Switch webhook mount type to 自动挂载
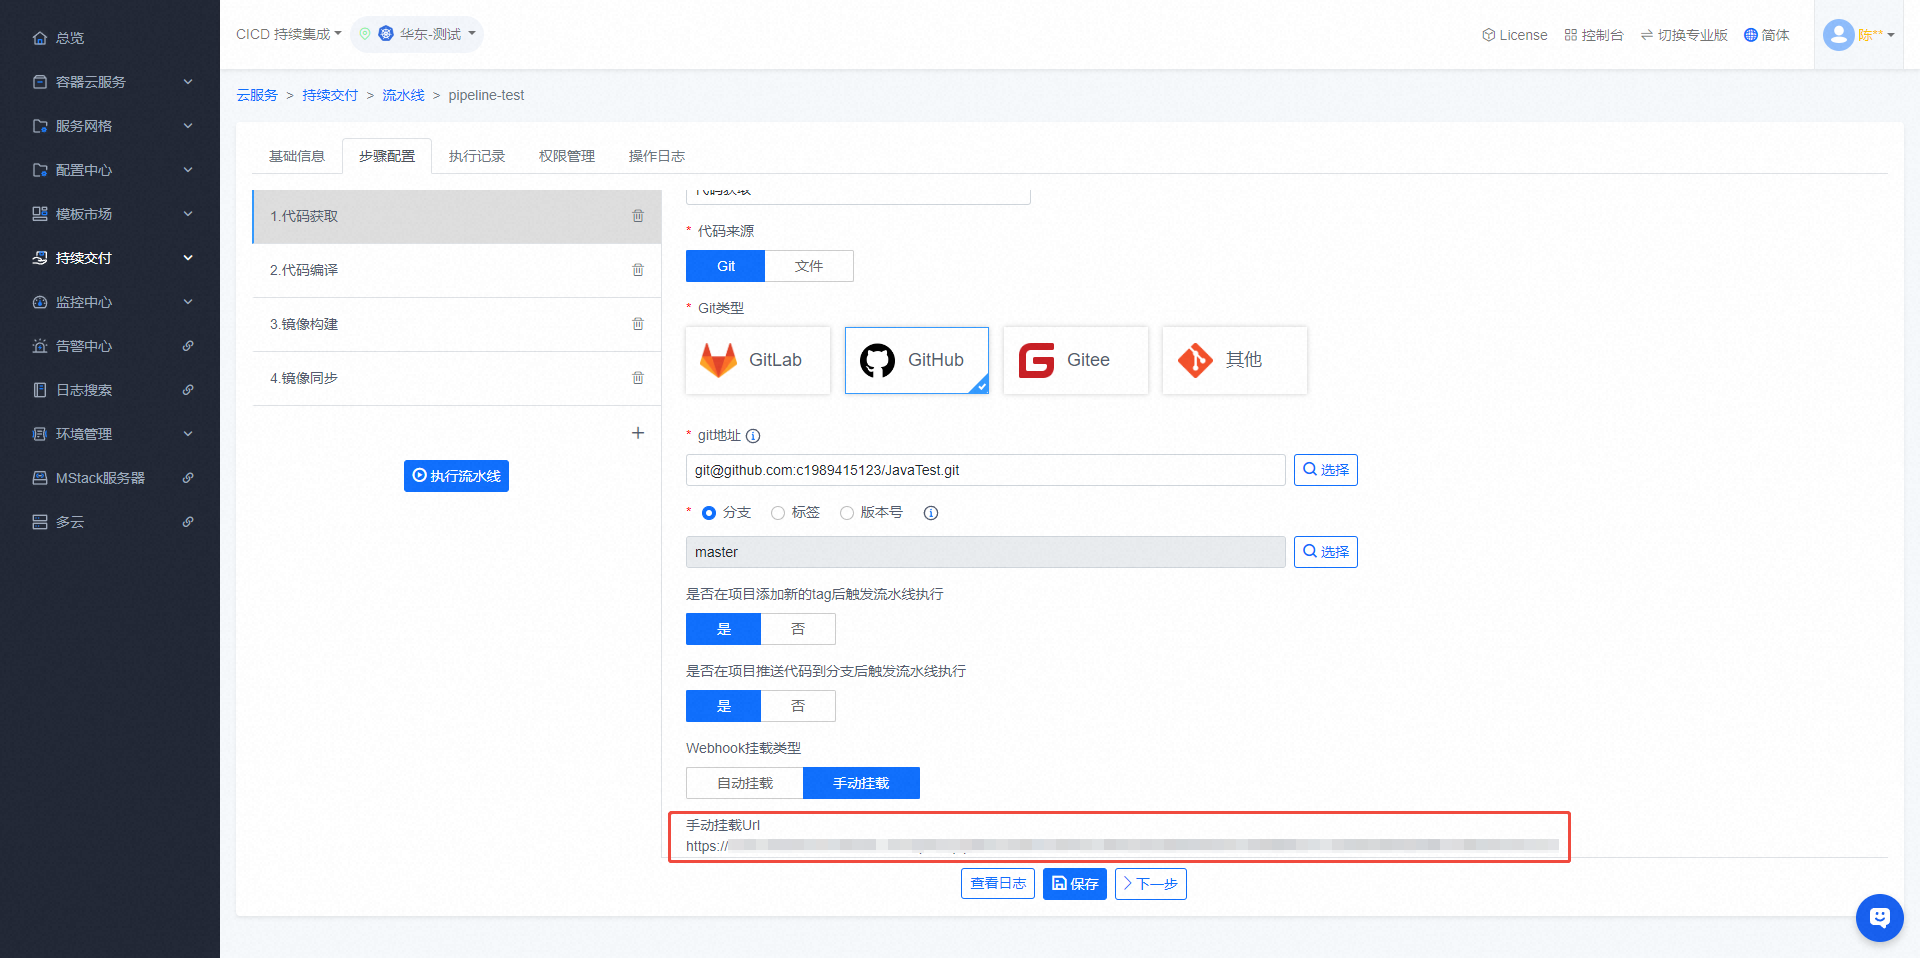 [745, 783]
